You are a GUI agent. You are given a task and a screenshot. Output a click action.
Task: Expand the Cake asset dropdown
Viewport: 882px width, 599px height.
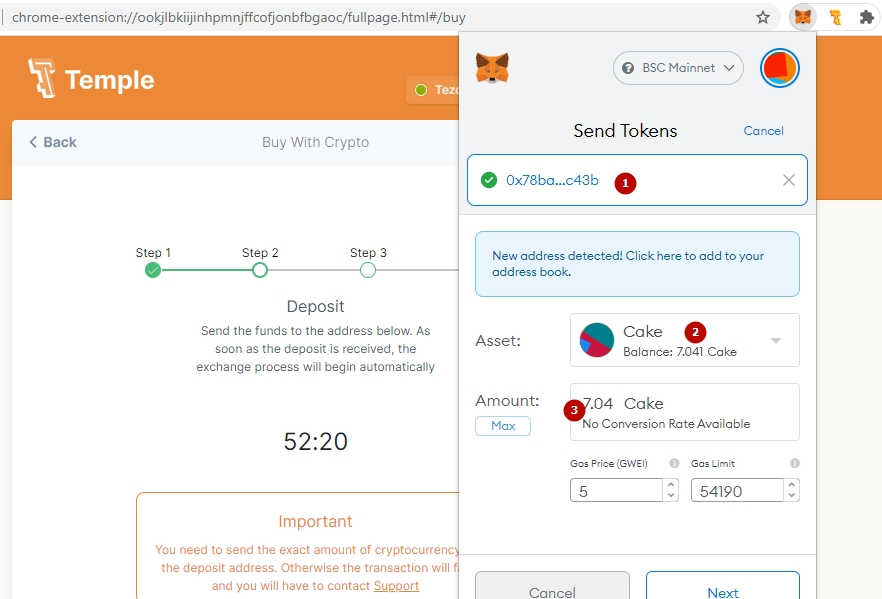coord(776,340)
